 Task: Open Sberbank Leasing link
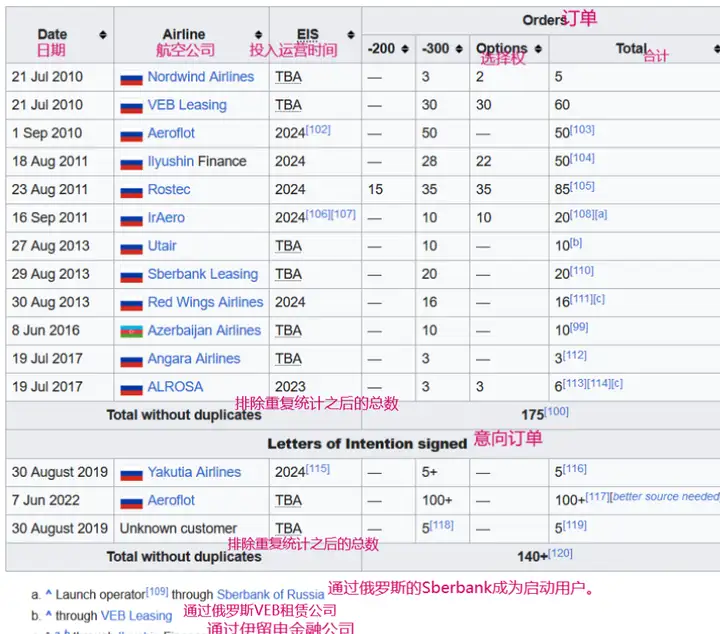202,274
